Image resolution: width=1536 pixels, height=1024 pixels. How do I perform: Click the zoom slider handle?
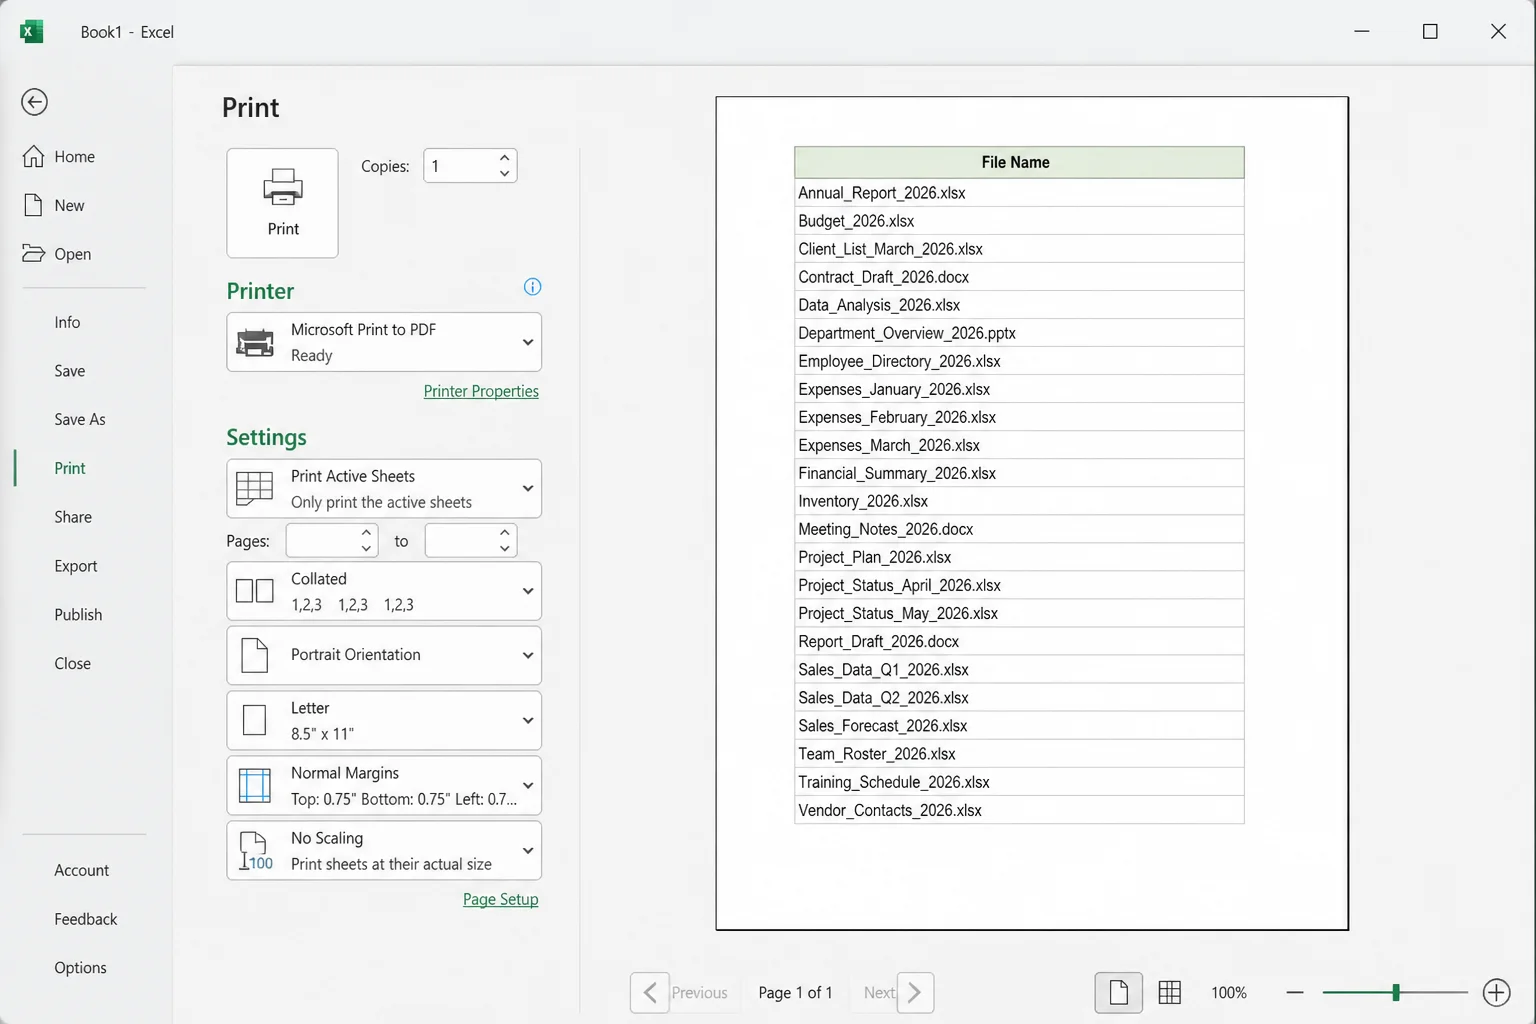click(x=1395, y=992)
